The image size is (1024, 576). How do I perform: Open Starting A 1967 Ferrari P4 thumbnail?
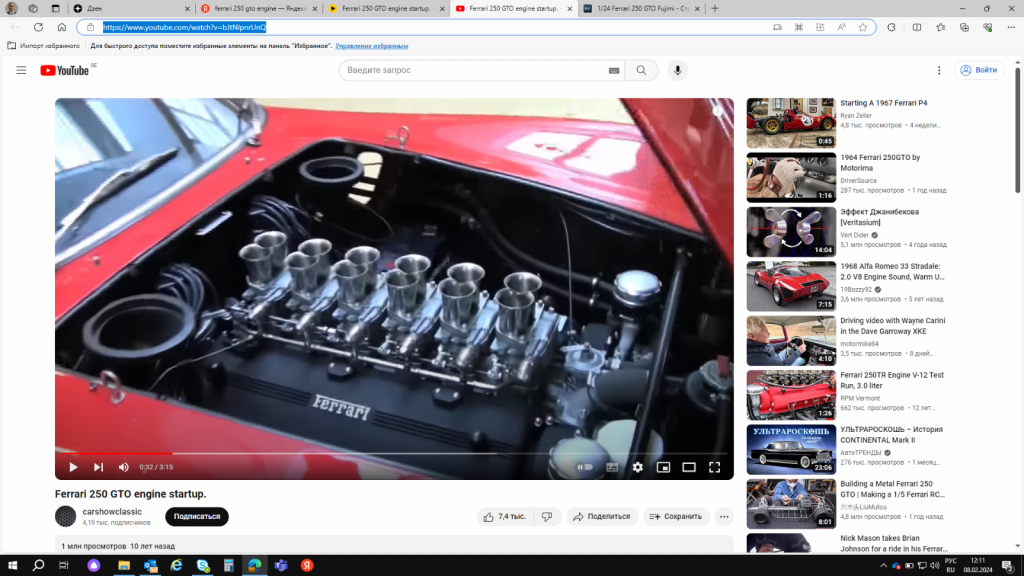(791, 122)
